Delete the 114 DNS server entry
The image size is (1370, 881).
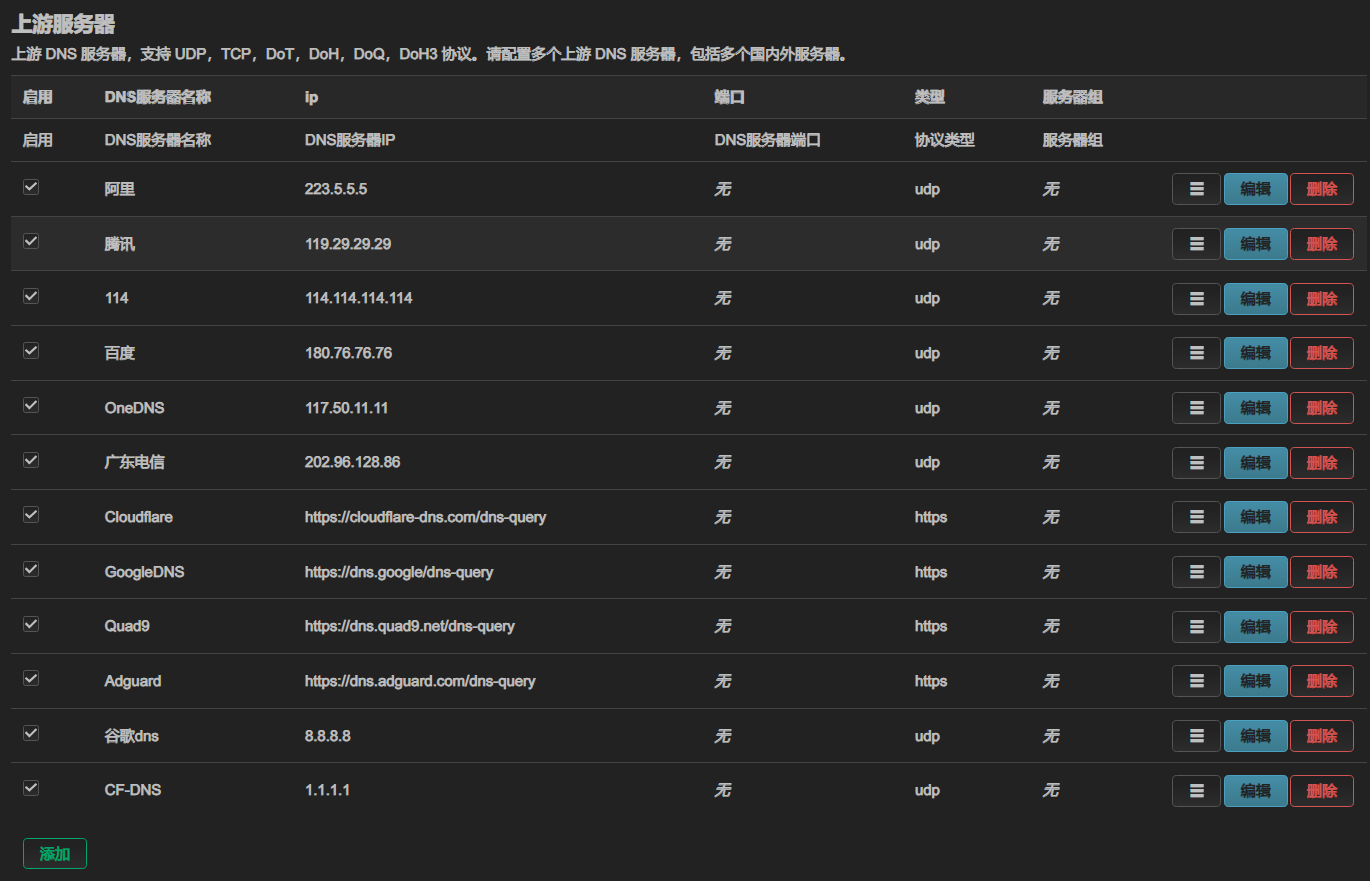click(1321, 298)
